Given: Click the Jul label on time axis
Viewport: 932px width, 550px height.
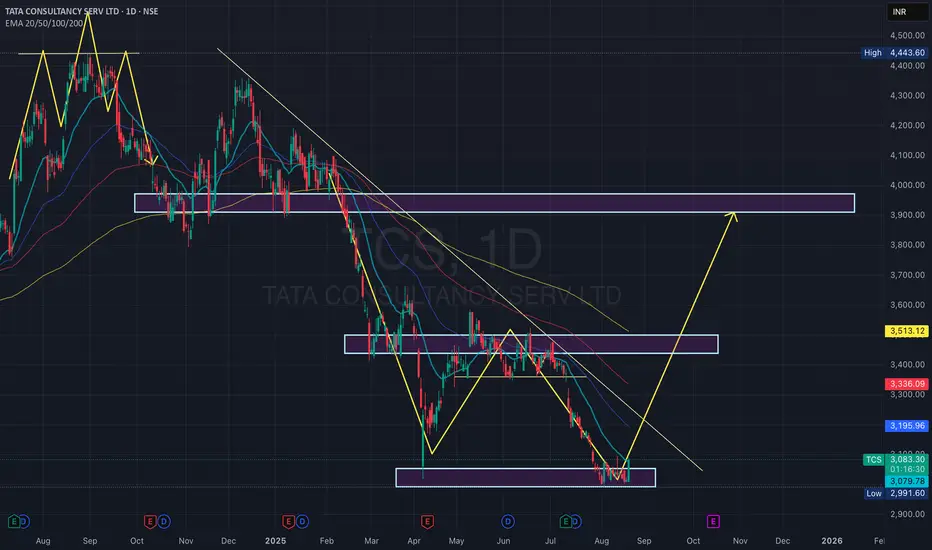Looking at the screenshot, I should pos(550,540).
